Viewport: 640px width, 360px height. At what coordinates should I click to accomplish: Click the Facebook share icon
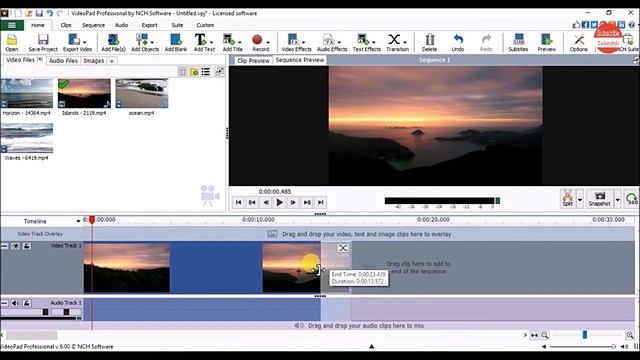point(585,25)
